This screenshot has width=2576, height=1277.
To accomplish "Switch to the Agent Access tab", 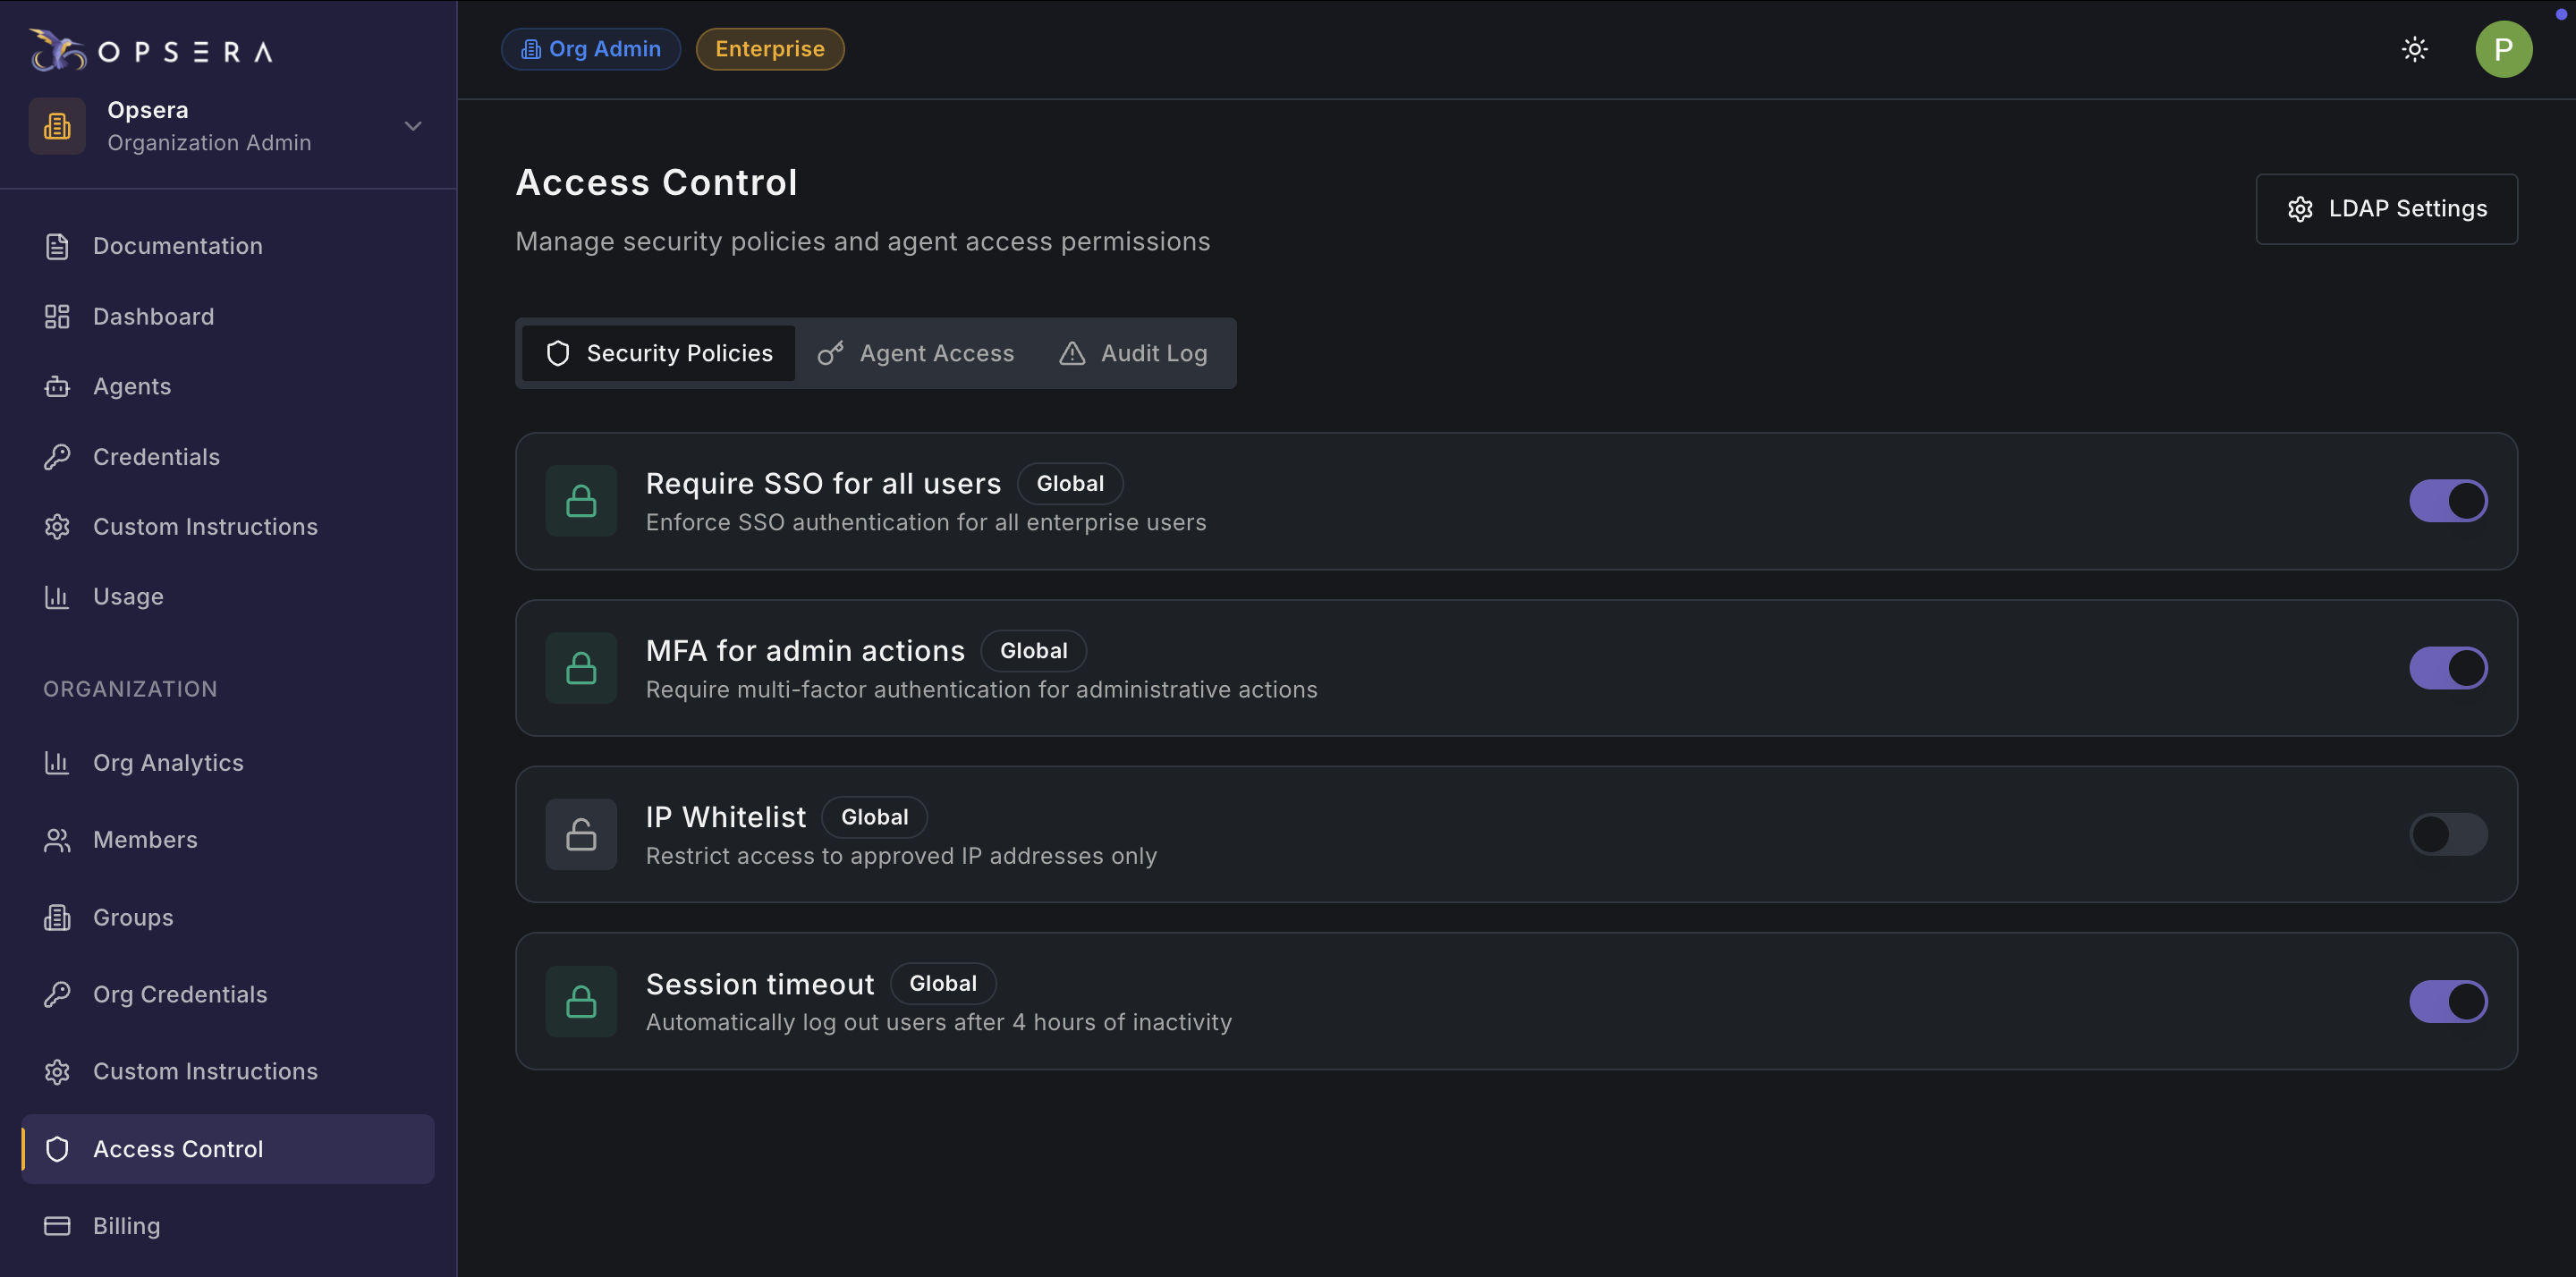I will click(916, 353).
